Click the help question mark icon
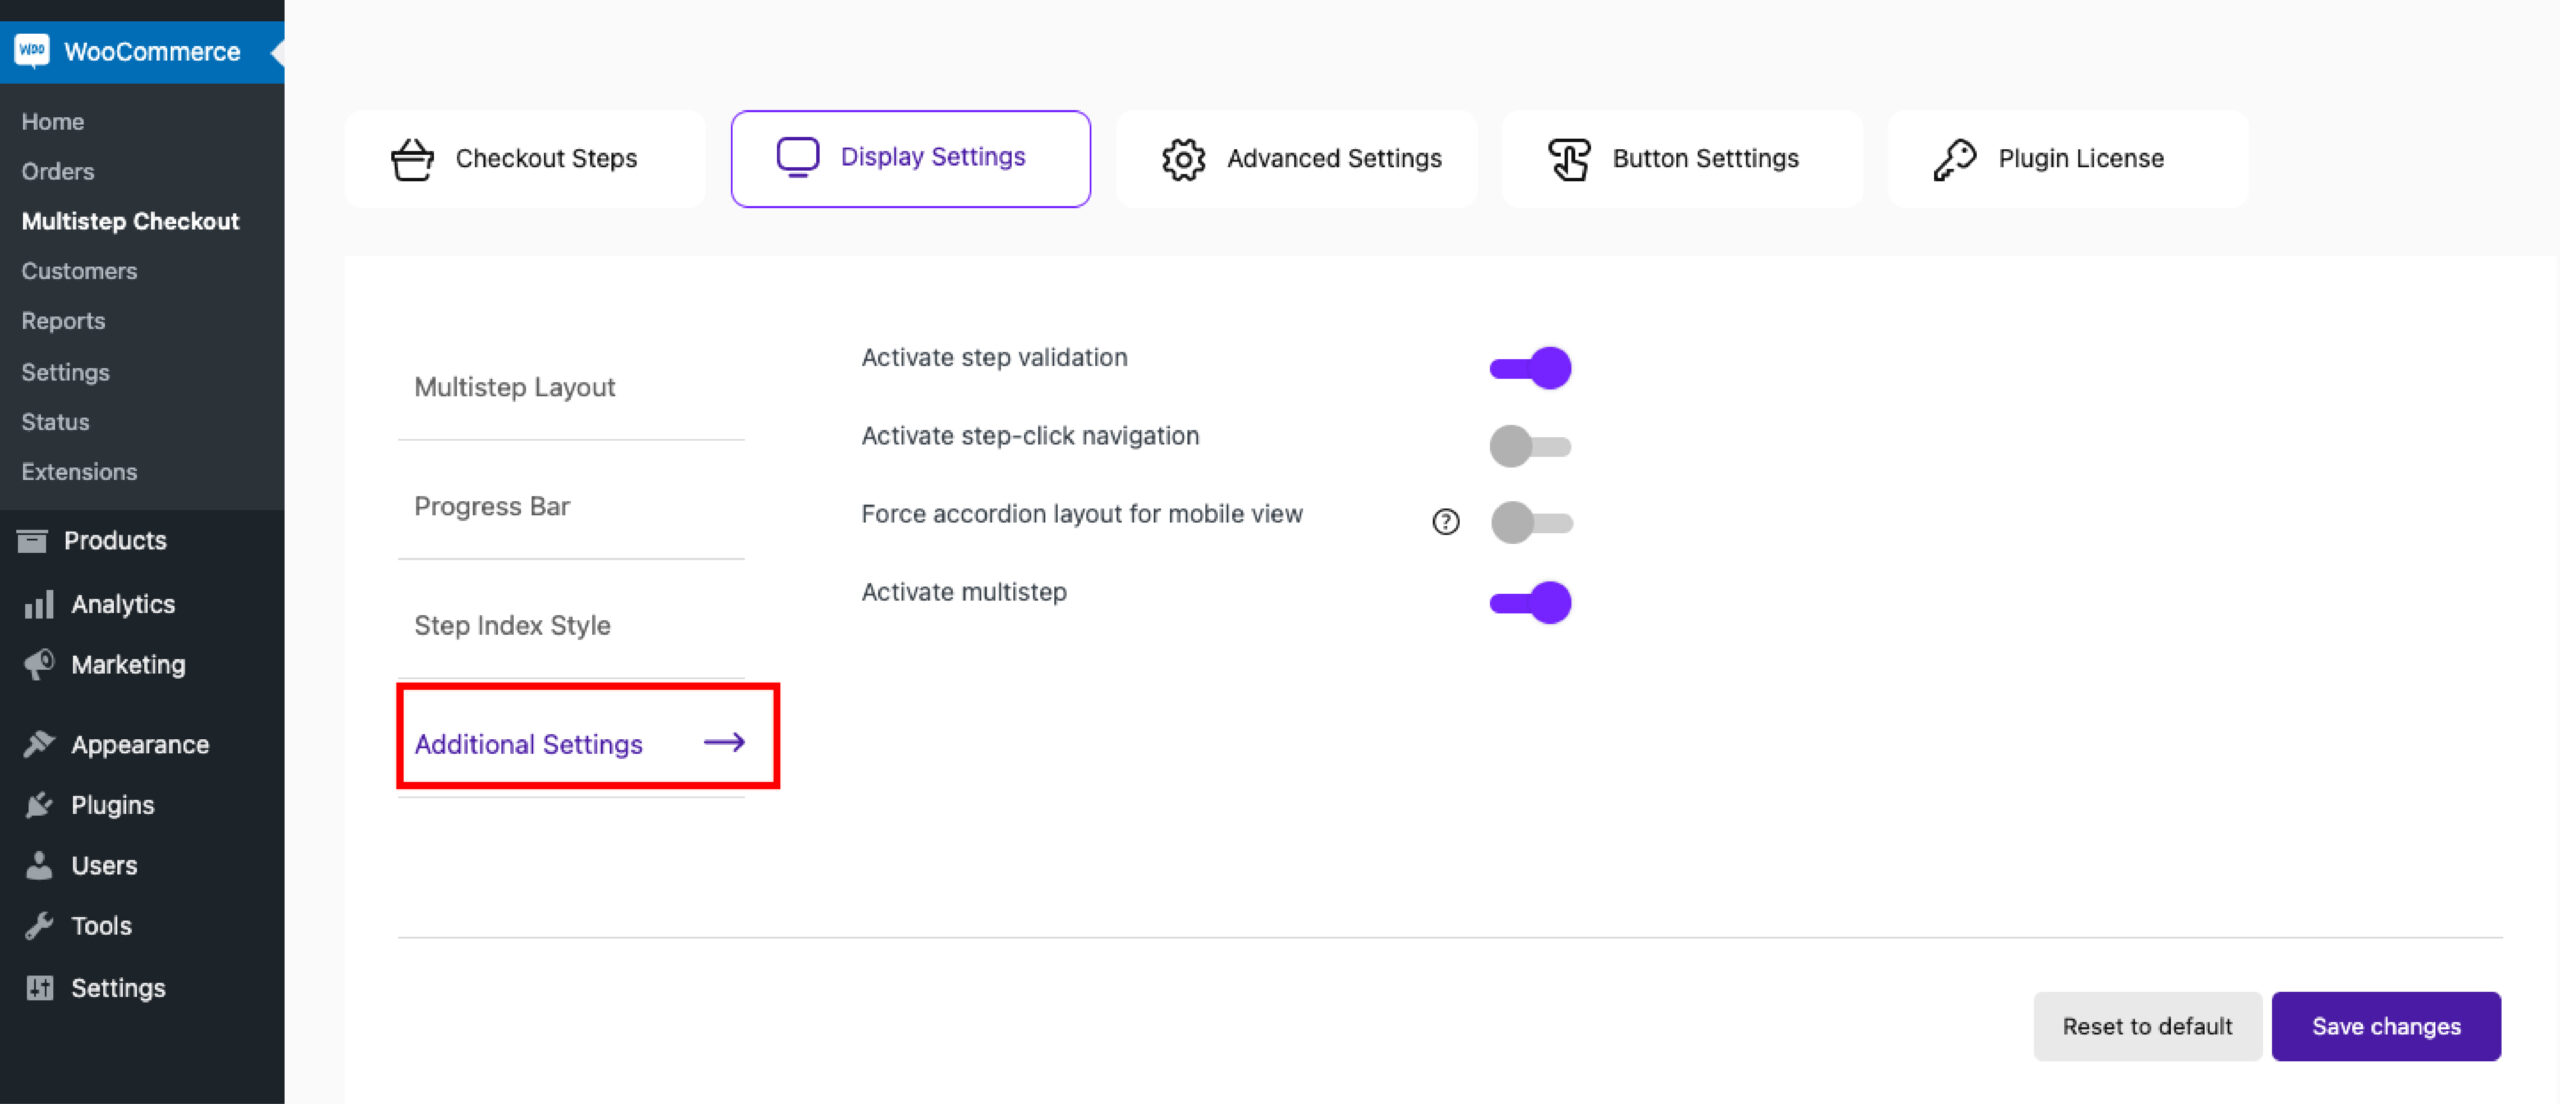This screenshot has height=1104, width=2560. [1446, 521]
